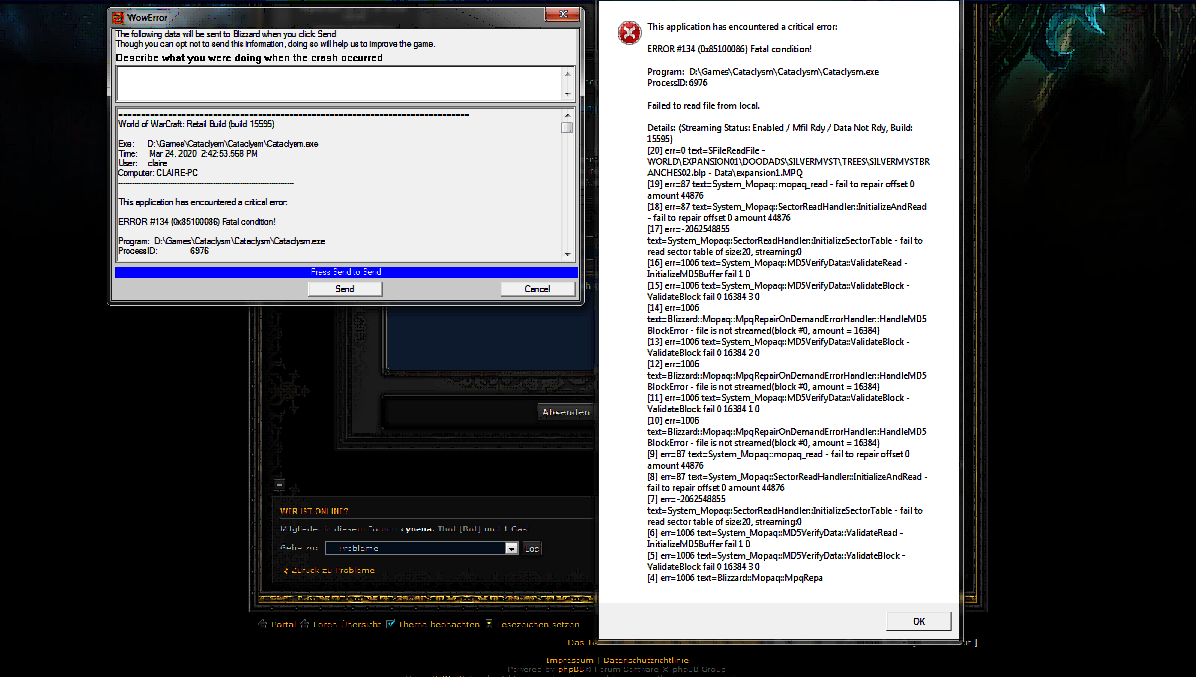Click the home icon next to Portal
The width and height of the screenshot is (1196, 677).
coord(262,624)
